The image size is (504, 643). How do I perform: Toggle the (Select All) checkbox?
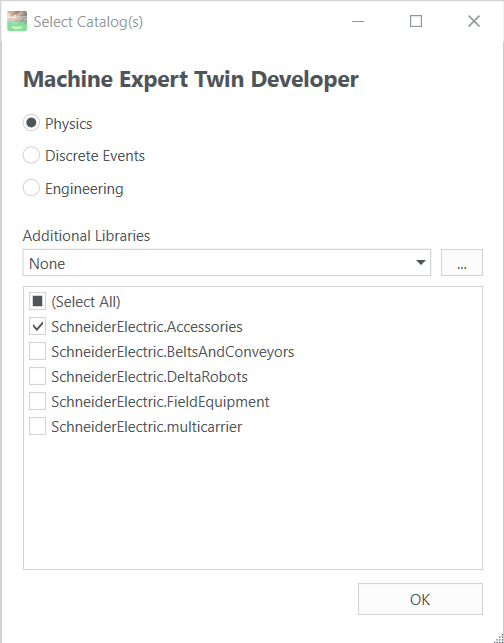[x=37, y=302]
